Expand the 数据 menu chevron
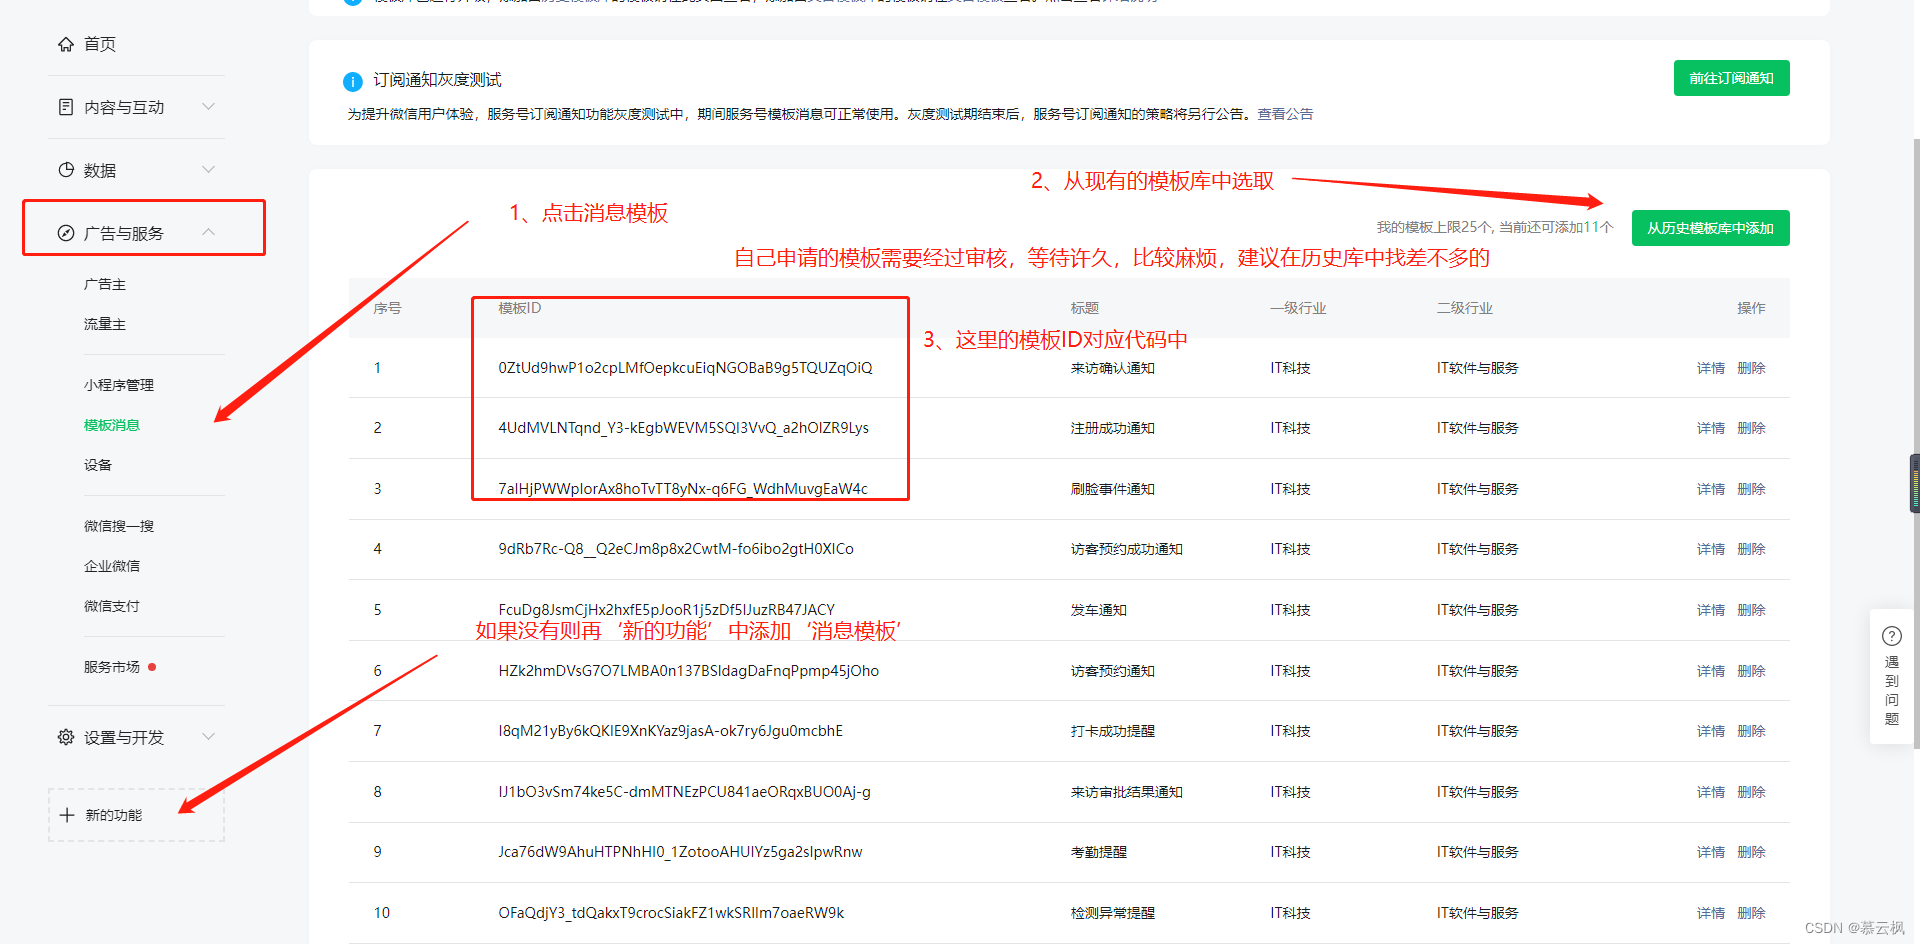The width and height of the screenshot is (1920, 944). click(208, 169)
